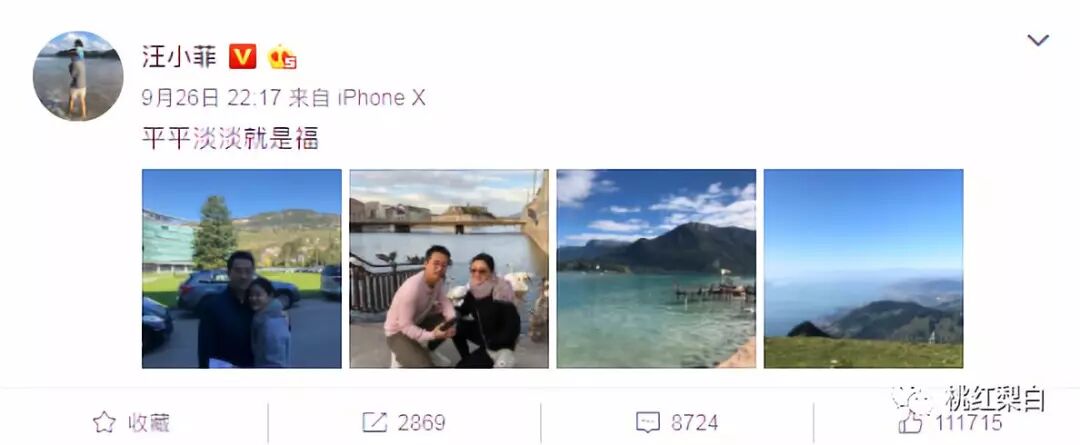Click the thumbs-up like icon

[x=910, y=422]
